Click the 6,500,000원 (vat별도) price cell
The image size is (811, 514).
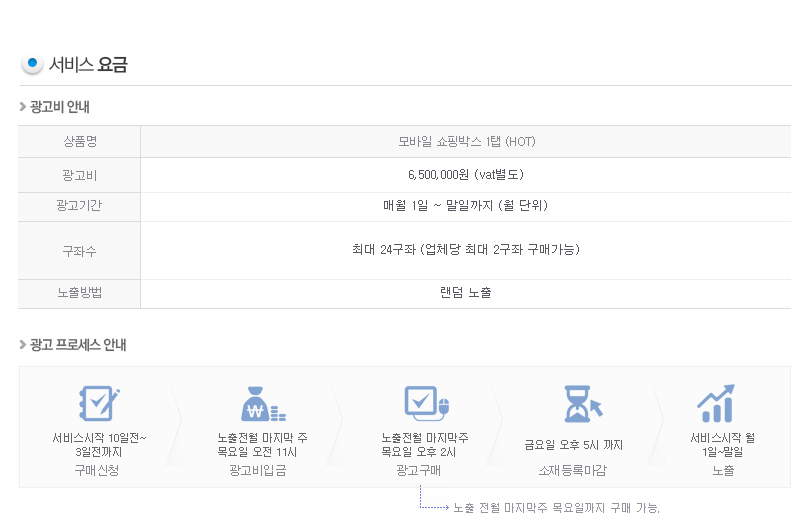(x=466, y=175)
